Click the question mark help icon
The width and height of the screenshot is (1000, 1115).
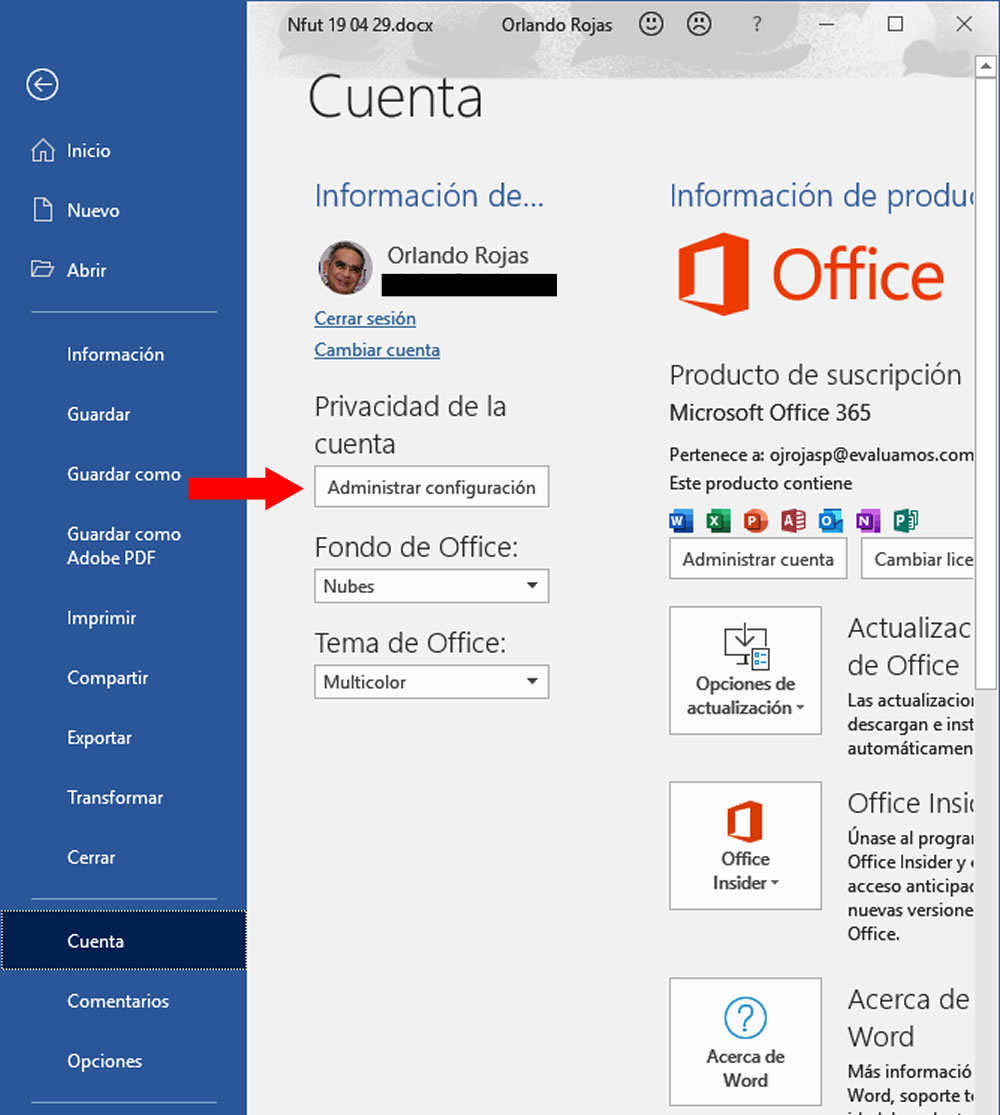757,24
